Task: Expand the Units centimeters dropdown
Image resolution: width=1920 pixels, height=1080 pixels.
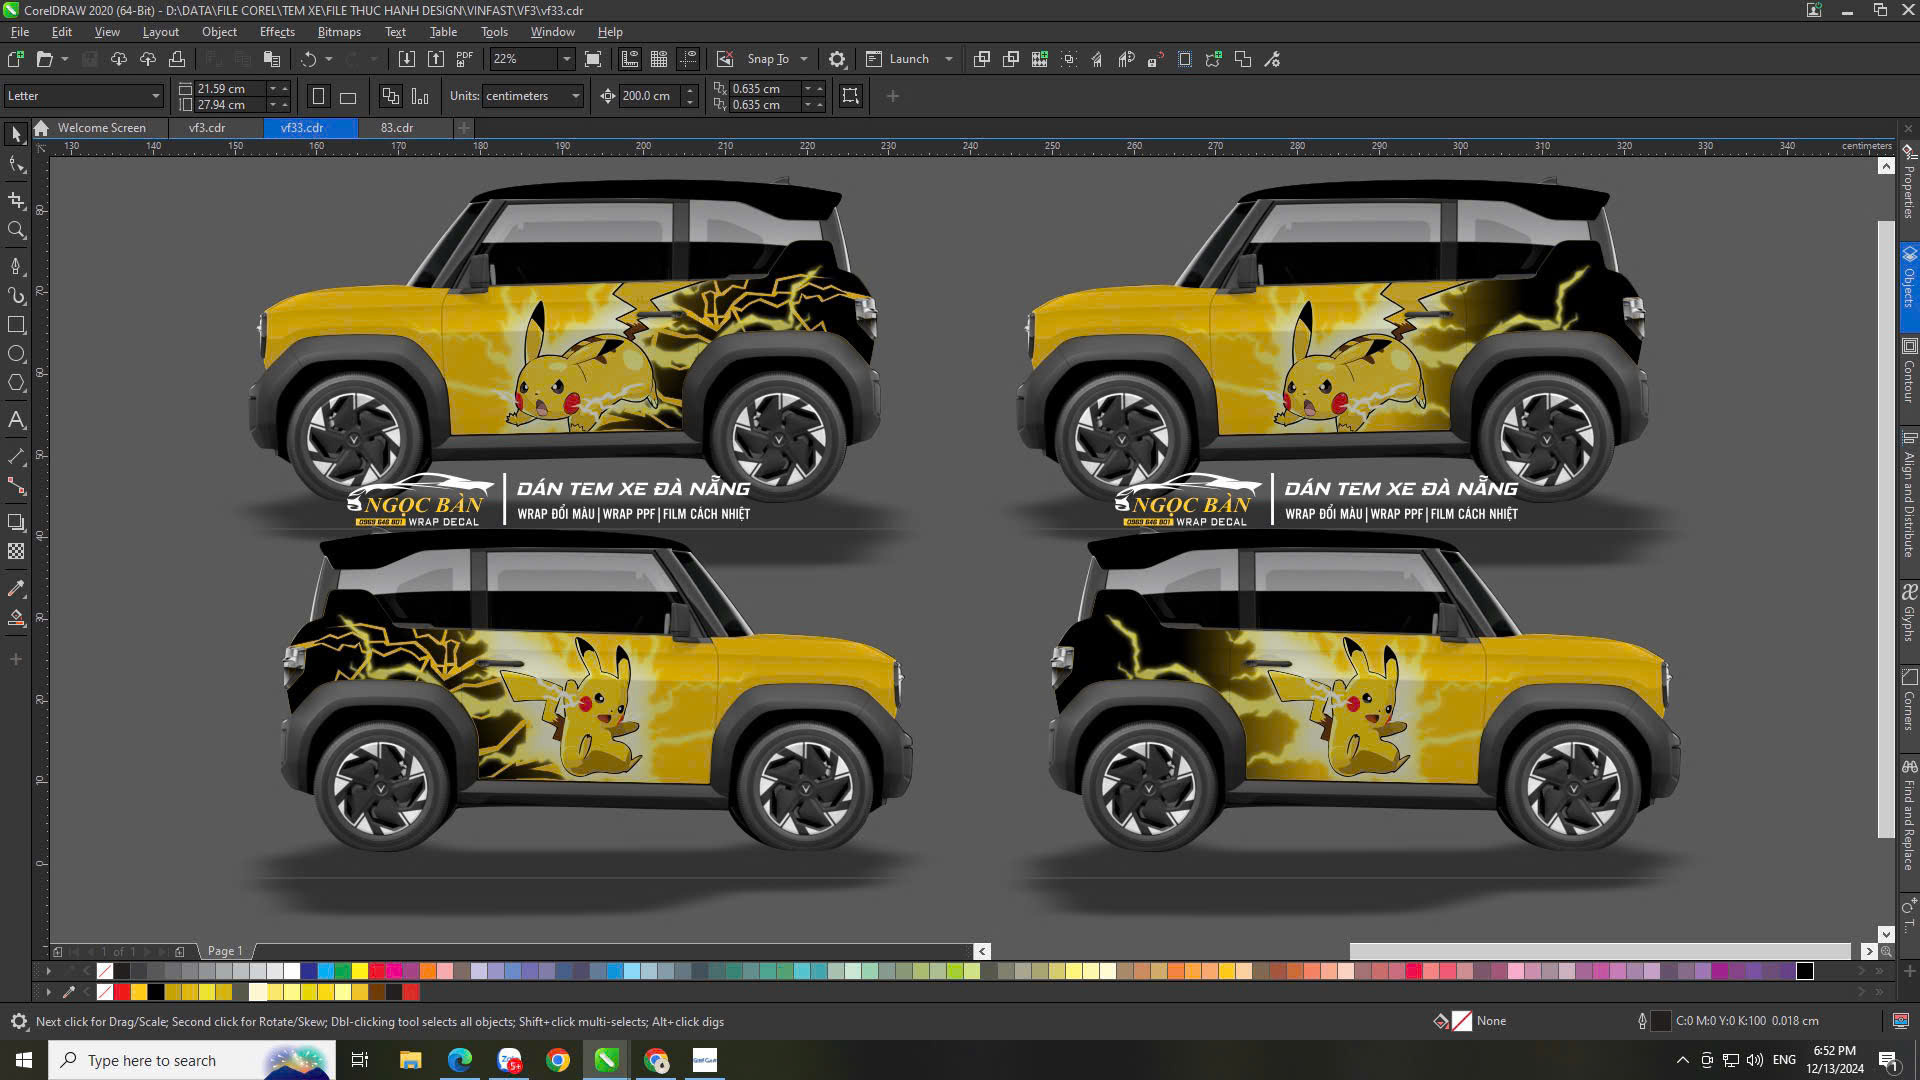Action: [575, 96]
